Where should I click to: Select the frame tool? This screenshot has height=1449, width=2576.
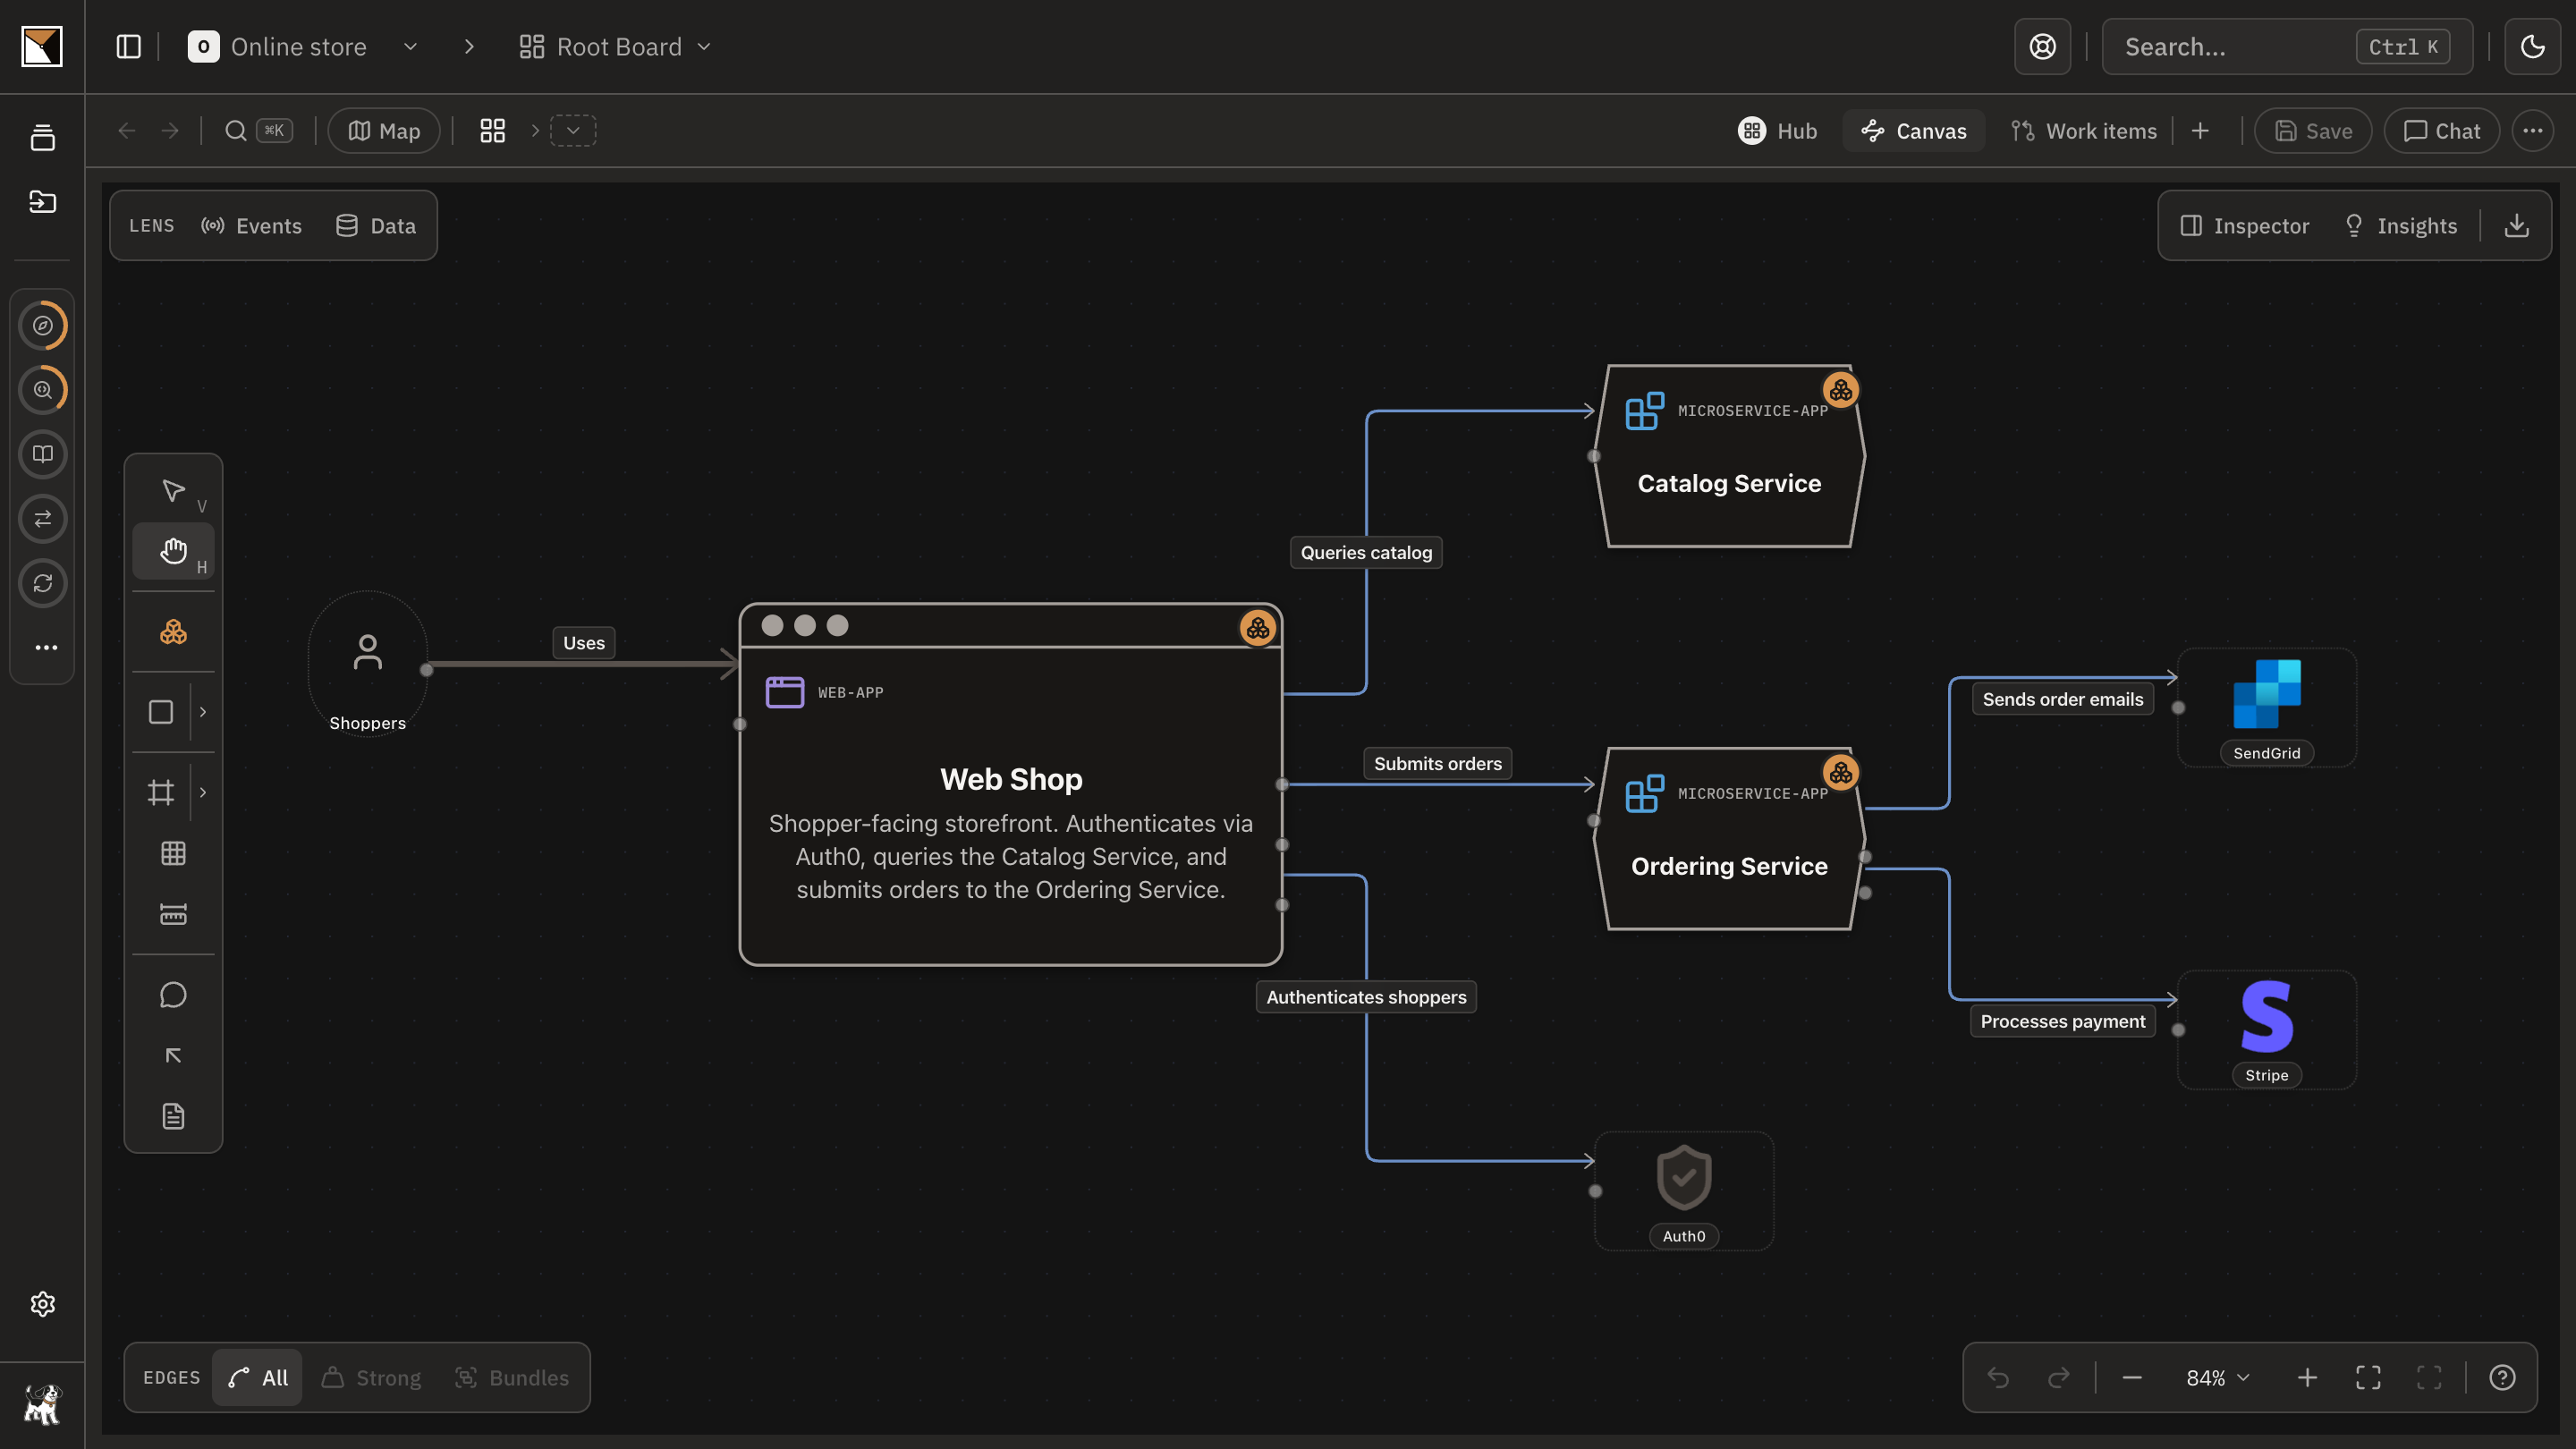click(161, 792)
